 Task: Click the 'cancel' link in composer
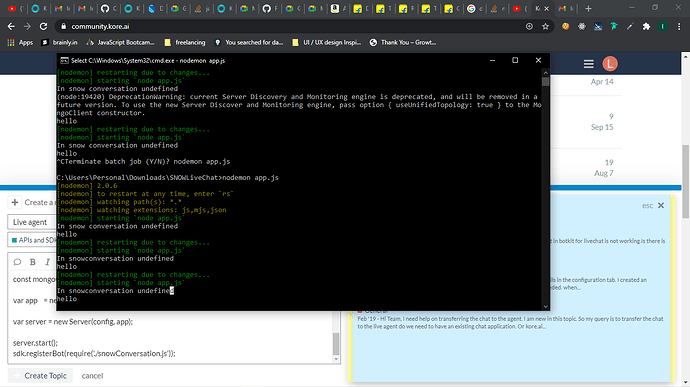pos(92,376)
